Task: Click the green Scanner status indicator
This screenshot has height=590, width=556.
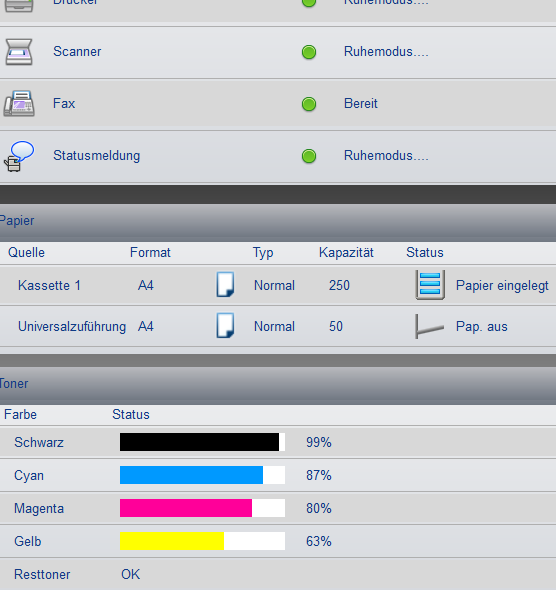Action: pyautogui.click(x=309, y=52)
